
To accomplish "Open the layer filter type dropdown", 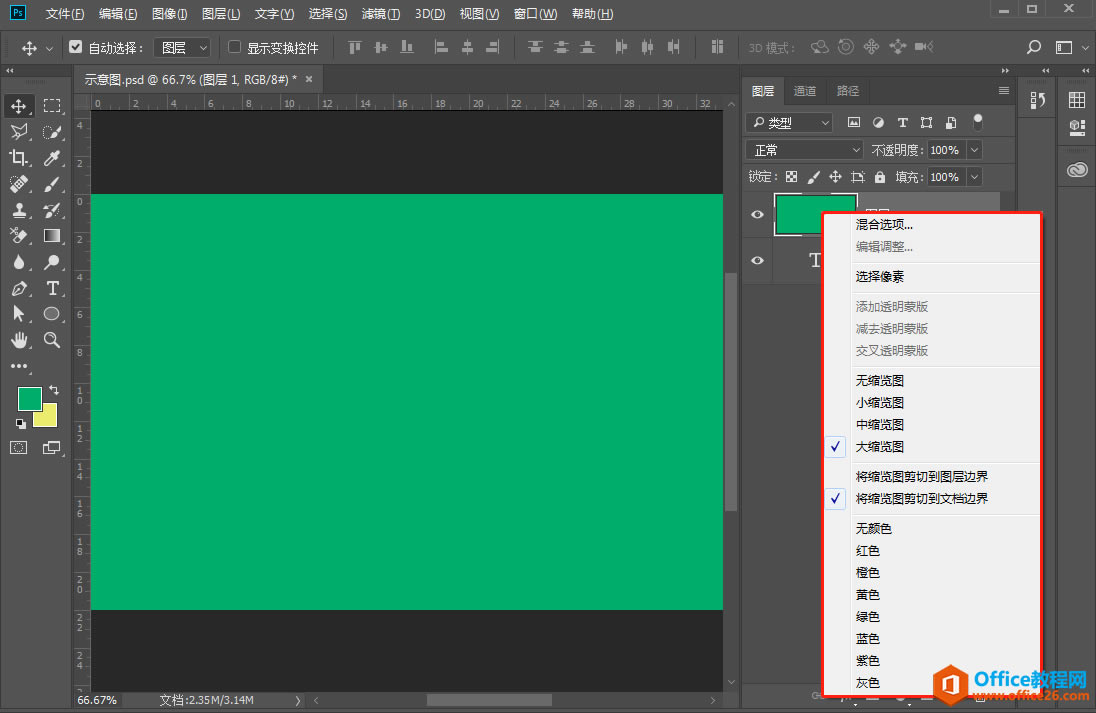I will coord(789,122).
